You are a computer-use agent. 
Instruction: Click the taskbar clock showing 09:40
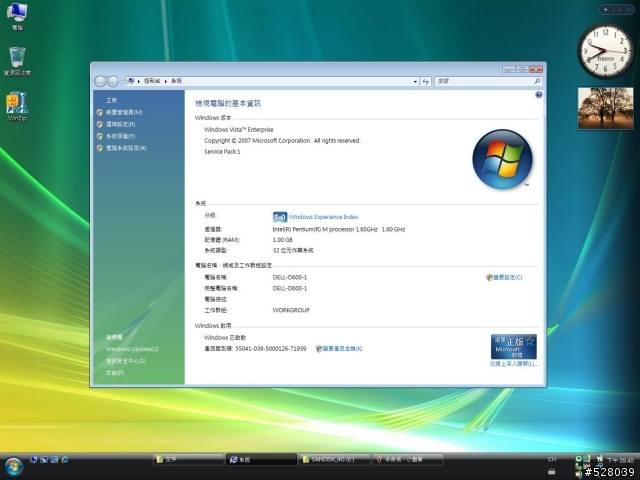click(x=620, y=460)
